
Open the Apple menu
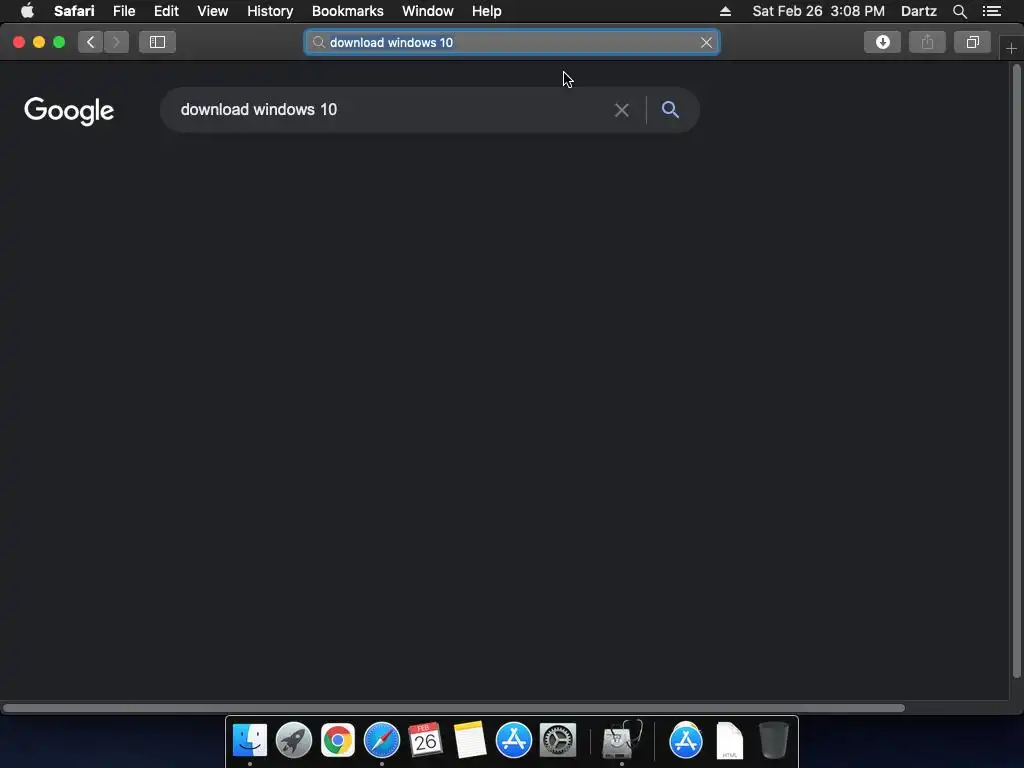27,11
